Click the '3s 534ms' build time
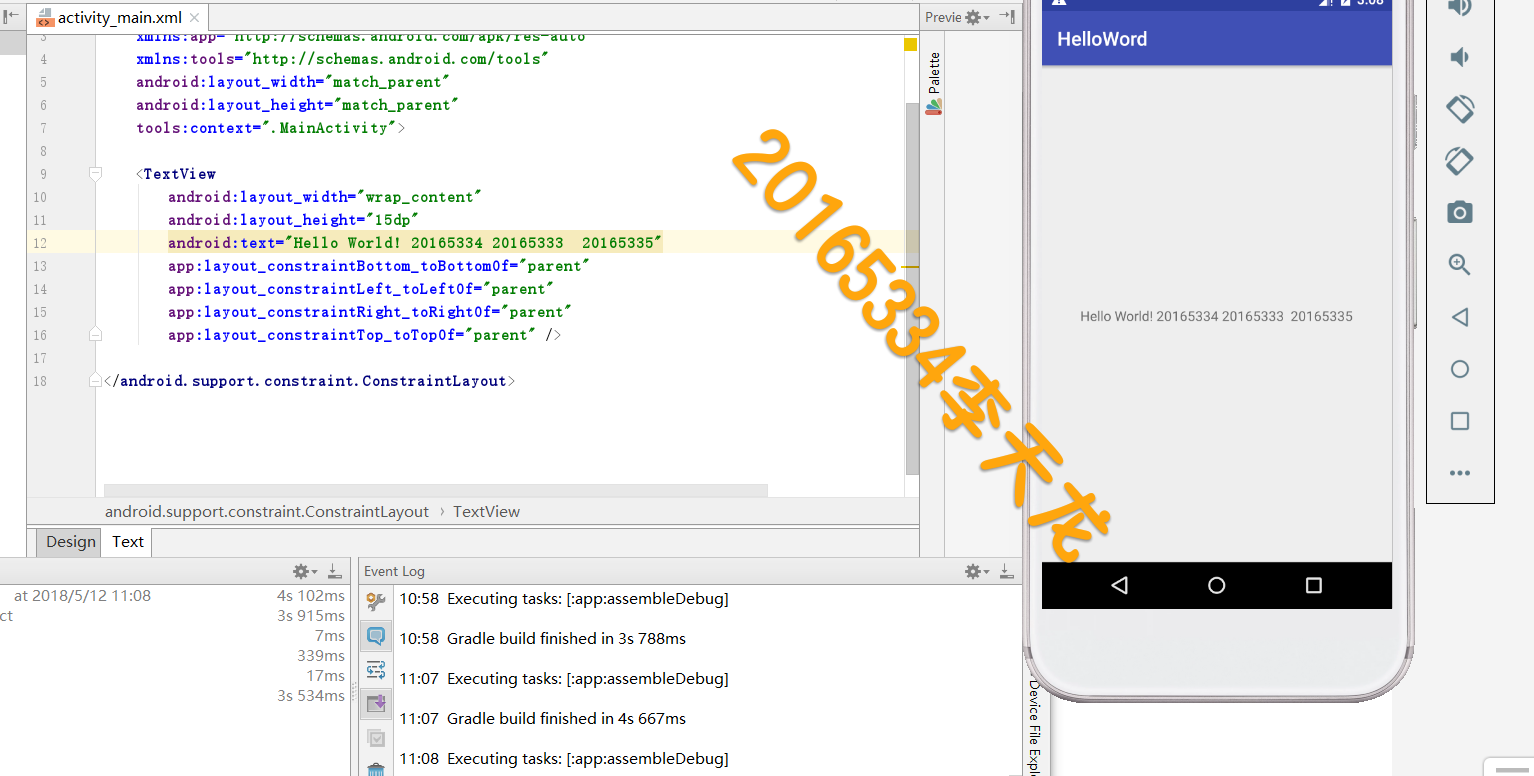This screenshot has width=1534, height=776. 311,695
